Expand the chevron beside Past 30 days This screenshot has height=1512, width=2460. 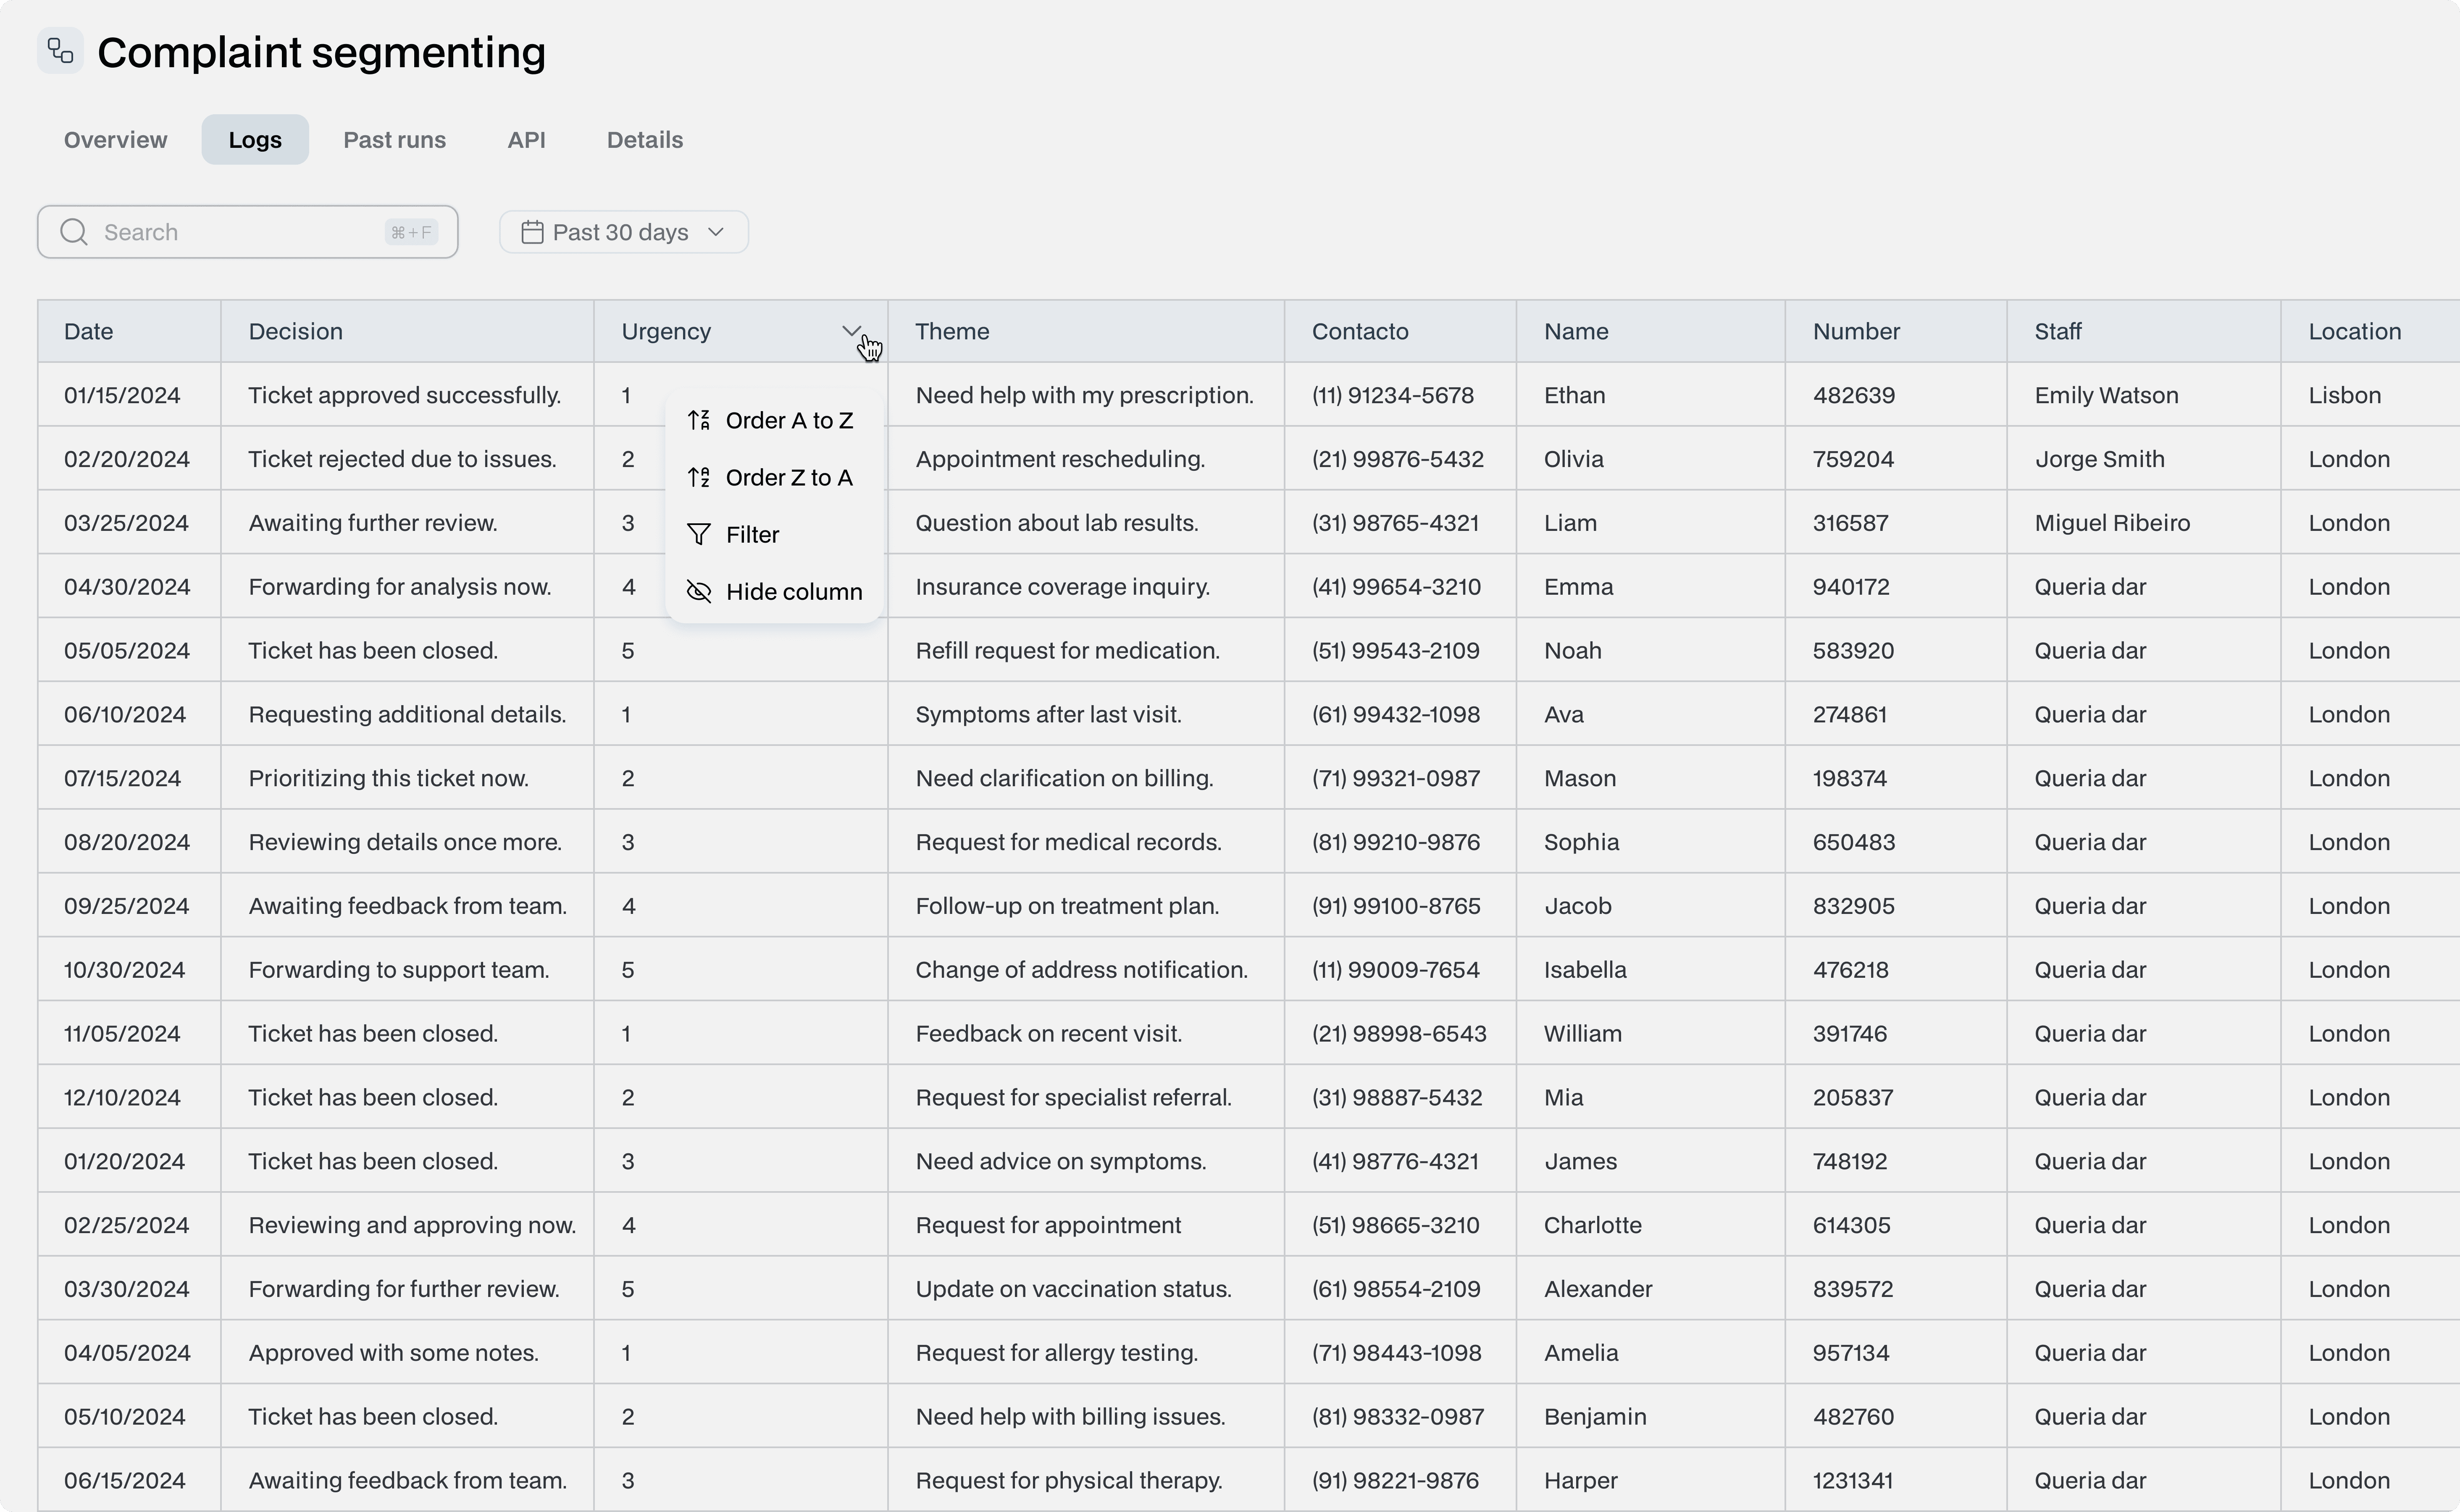716,232
